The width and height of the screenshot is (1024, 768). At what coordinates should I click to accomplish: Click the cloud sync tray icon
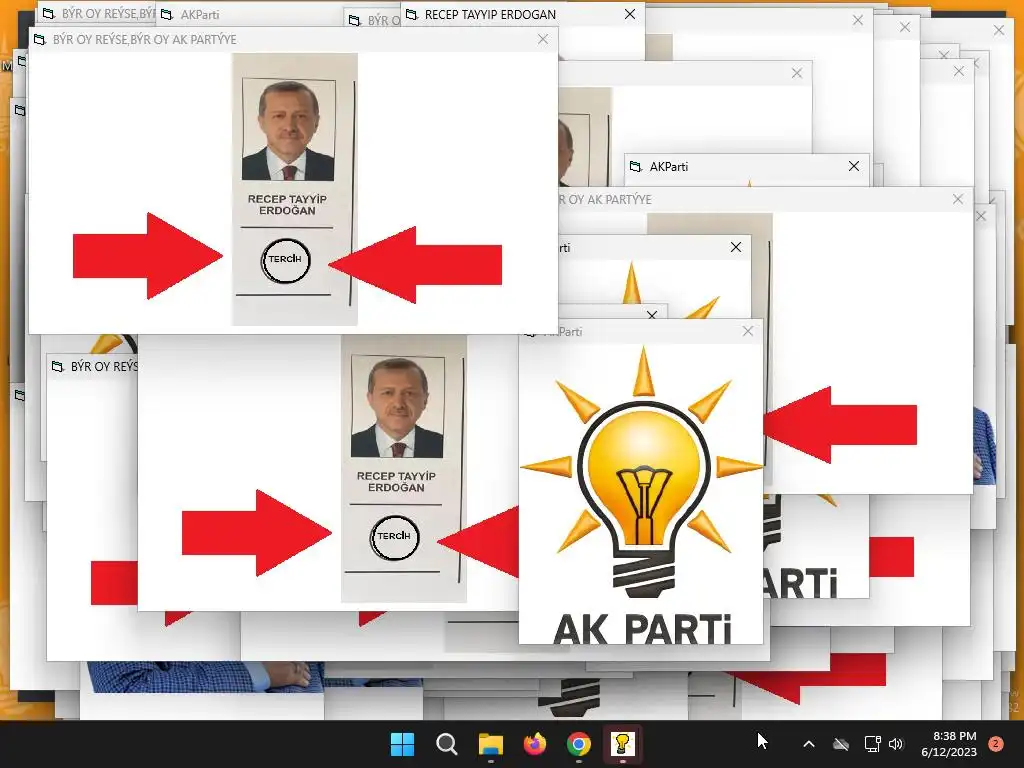841,744
